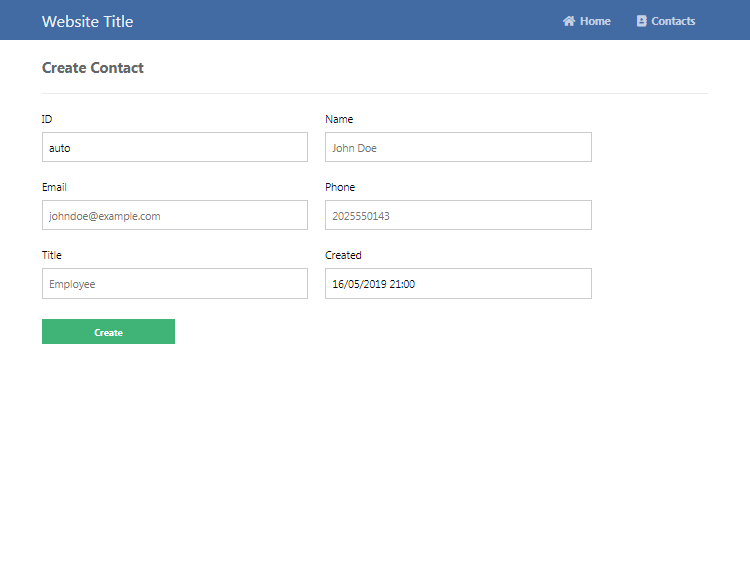This screenshot has height=585, width=750.
Task: Click the Created field label
Action: [x=343, y=255]
